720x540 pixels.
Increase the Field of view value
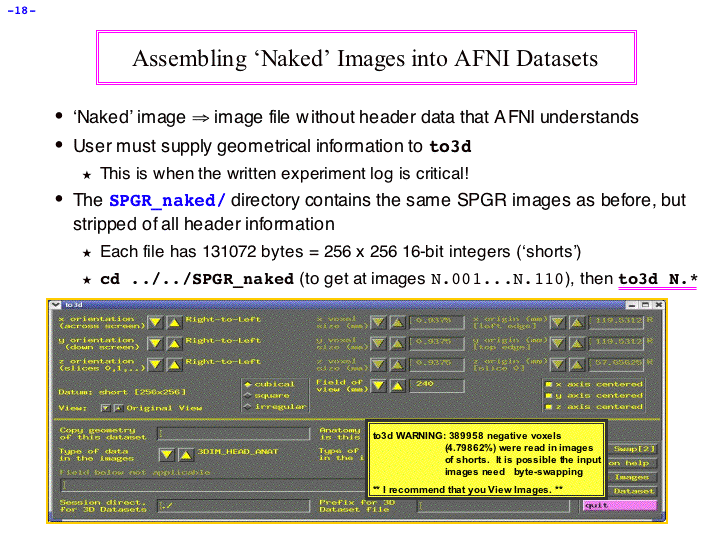[400, 386]
